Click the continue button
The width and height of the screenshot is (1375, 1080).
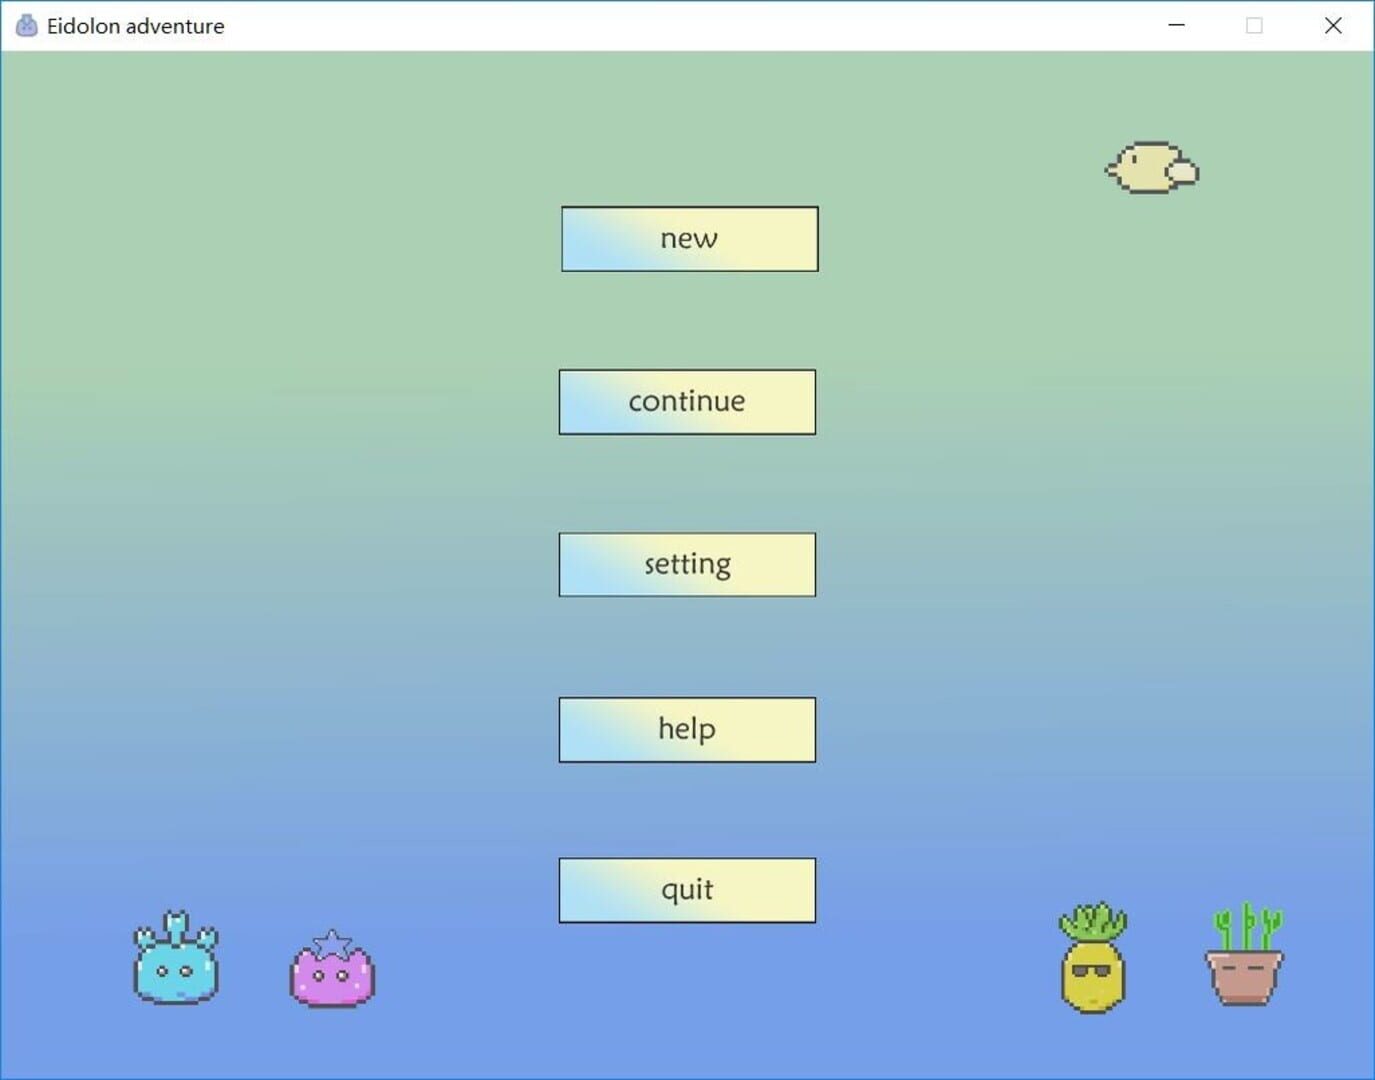pyautogui.click(x=687, y=402)
